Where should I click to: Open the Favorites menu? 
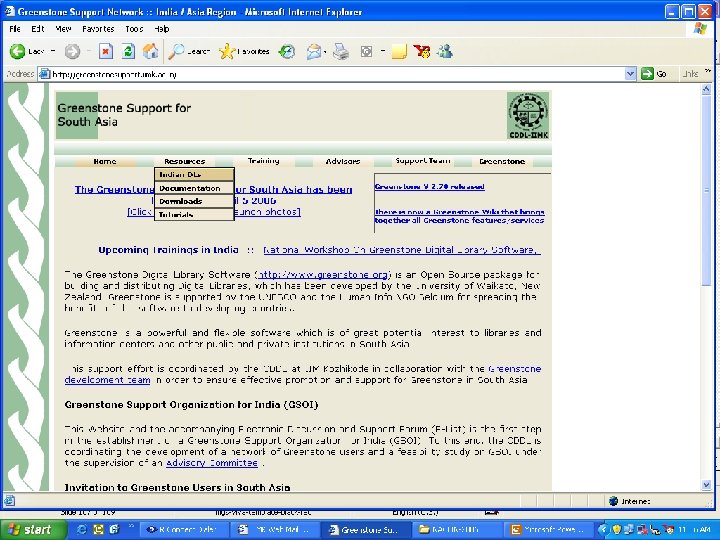98,29
